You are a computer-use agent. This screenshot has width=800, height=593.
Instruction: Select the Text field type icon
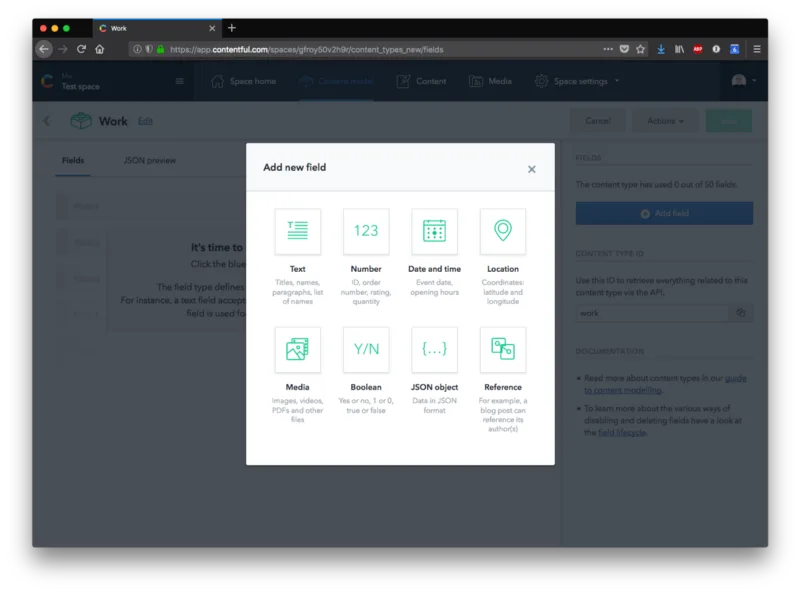pos(297,231)
